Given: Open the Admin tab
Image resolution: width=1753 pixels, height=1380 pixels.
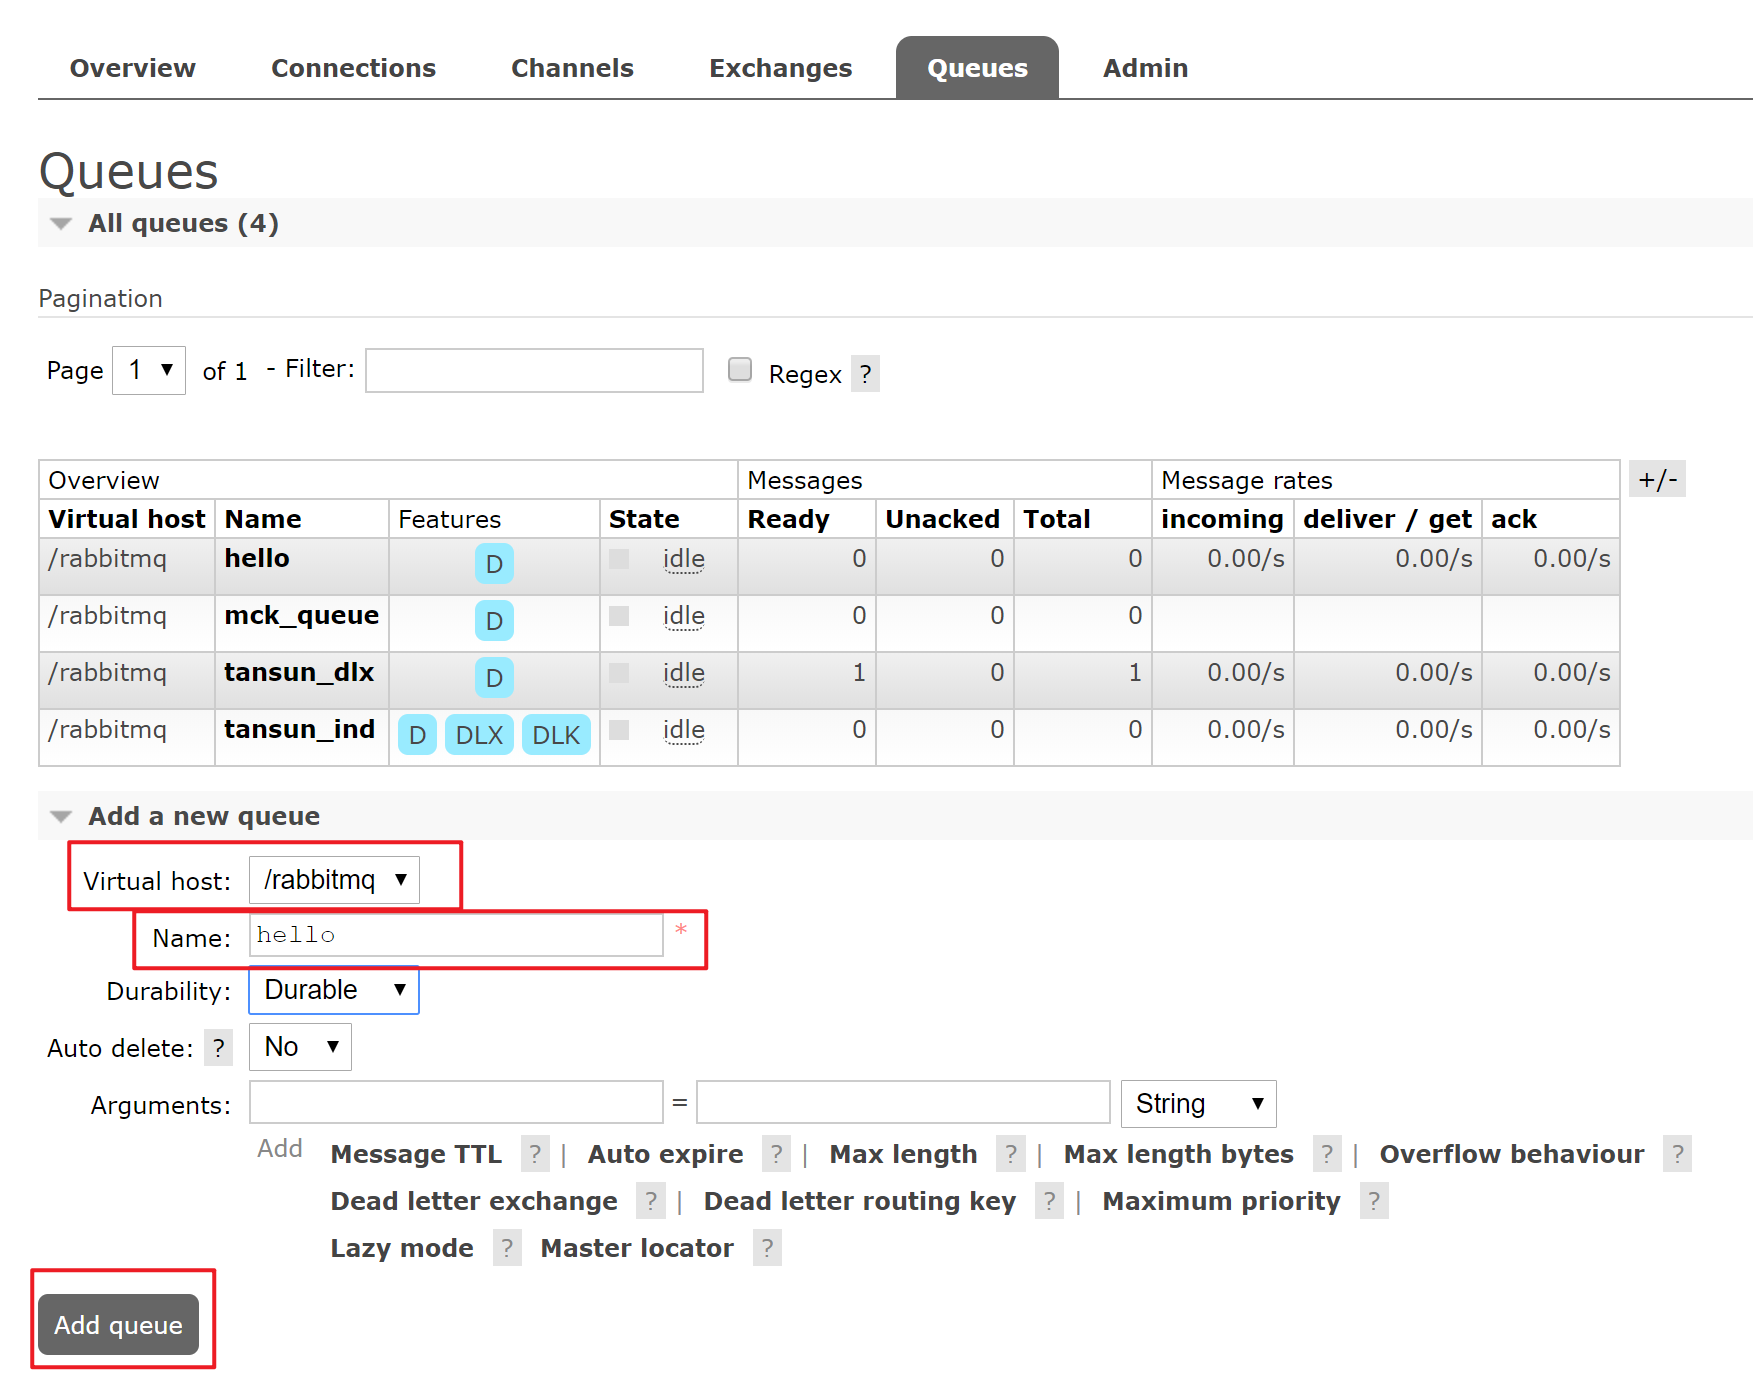Looking at the screenshot, I should tap(1146, 68).
